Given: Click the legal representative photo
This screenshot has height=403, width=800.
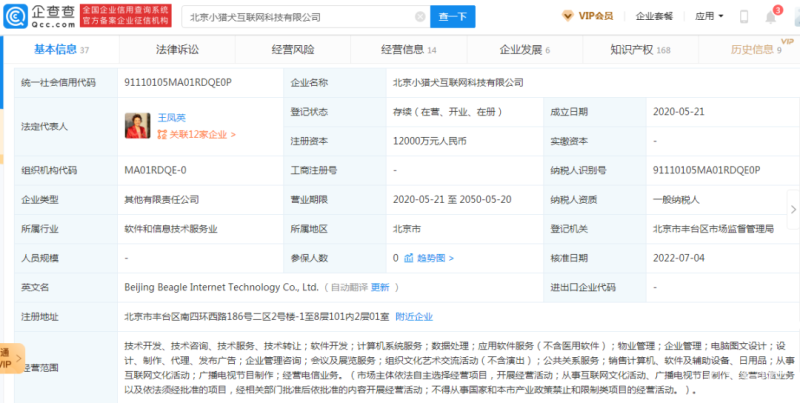Looking at the screenshot, I should [x=138, y=125].
